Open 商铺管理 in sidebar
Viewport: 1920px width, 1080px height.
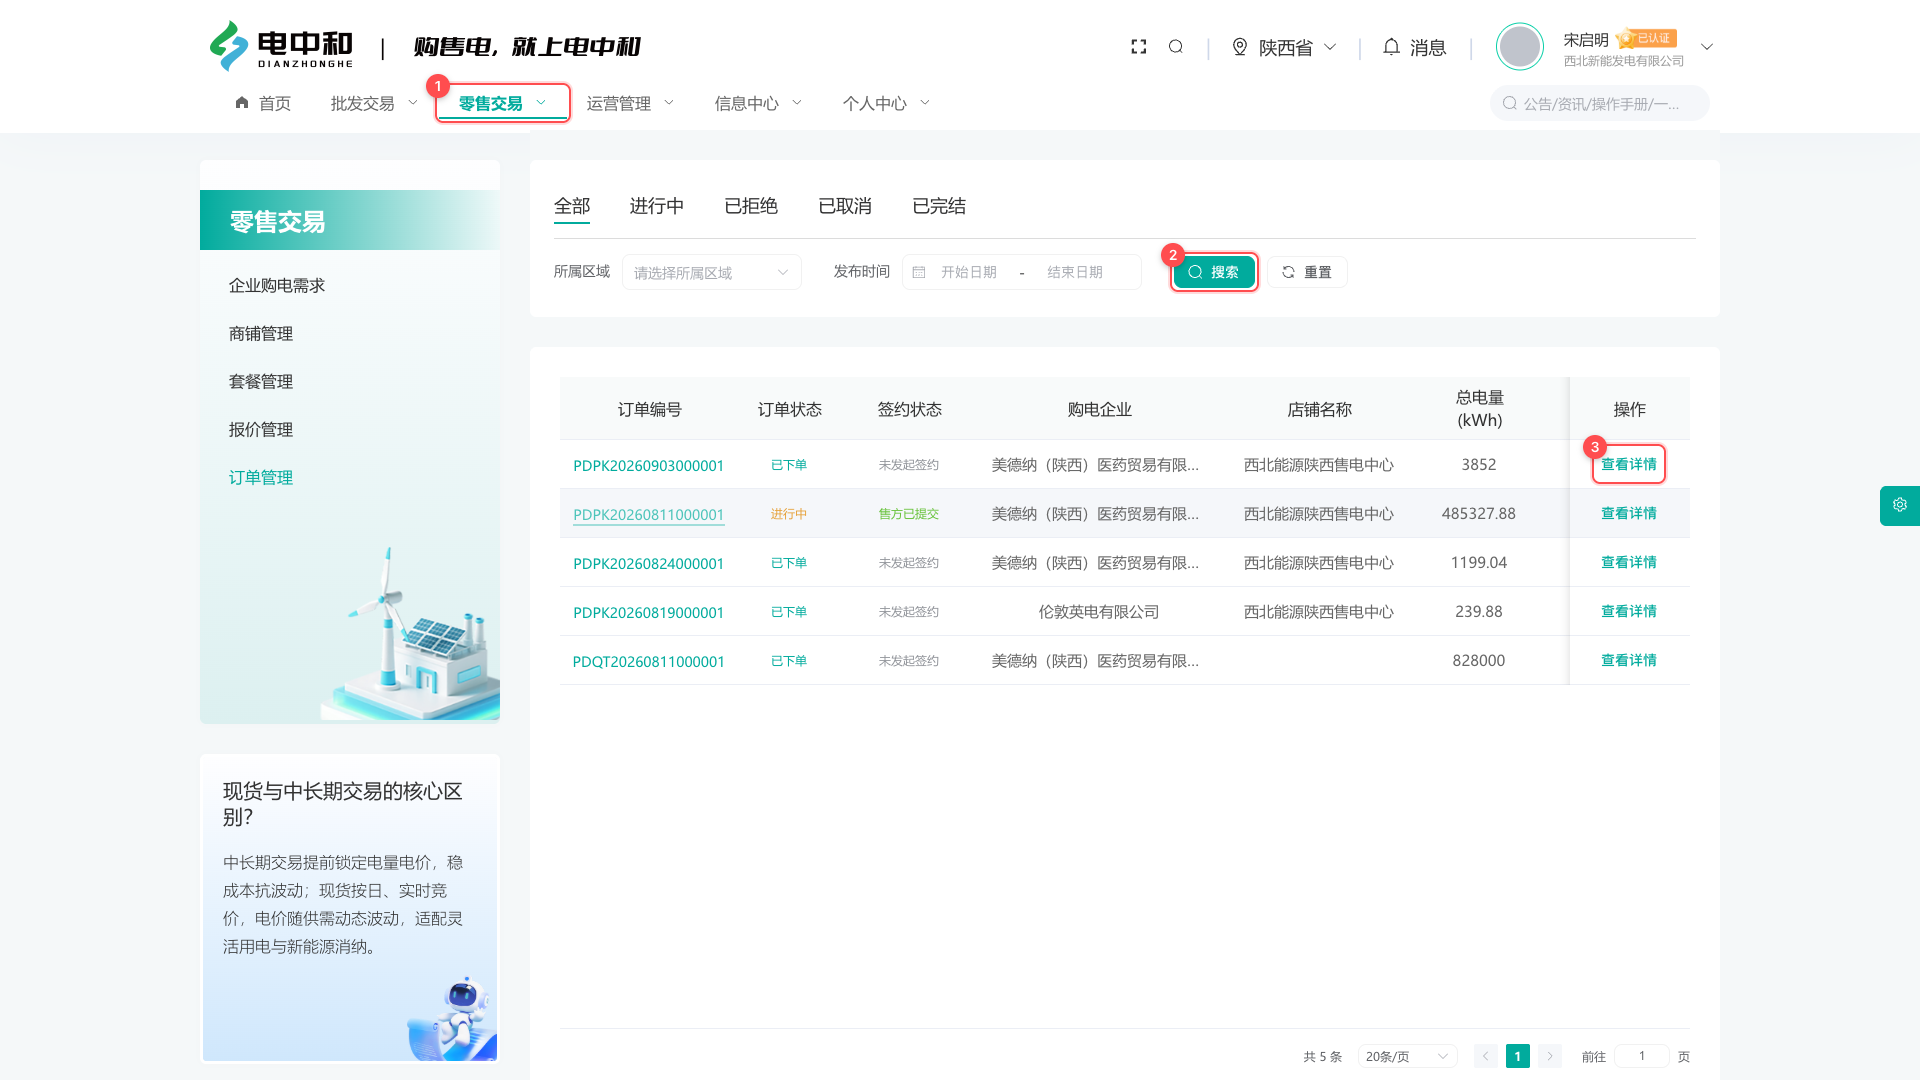click(261, 334)
